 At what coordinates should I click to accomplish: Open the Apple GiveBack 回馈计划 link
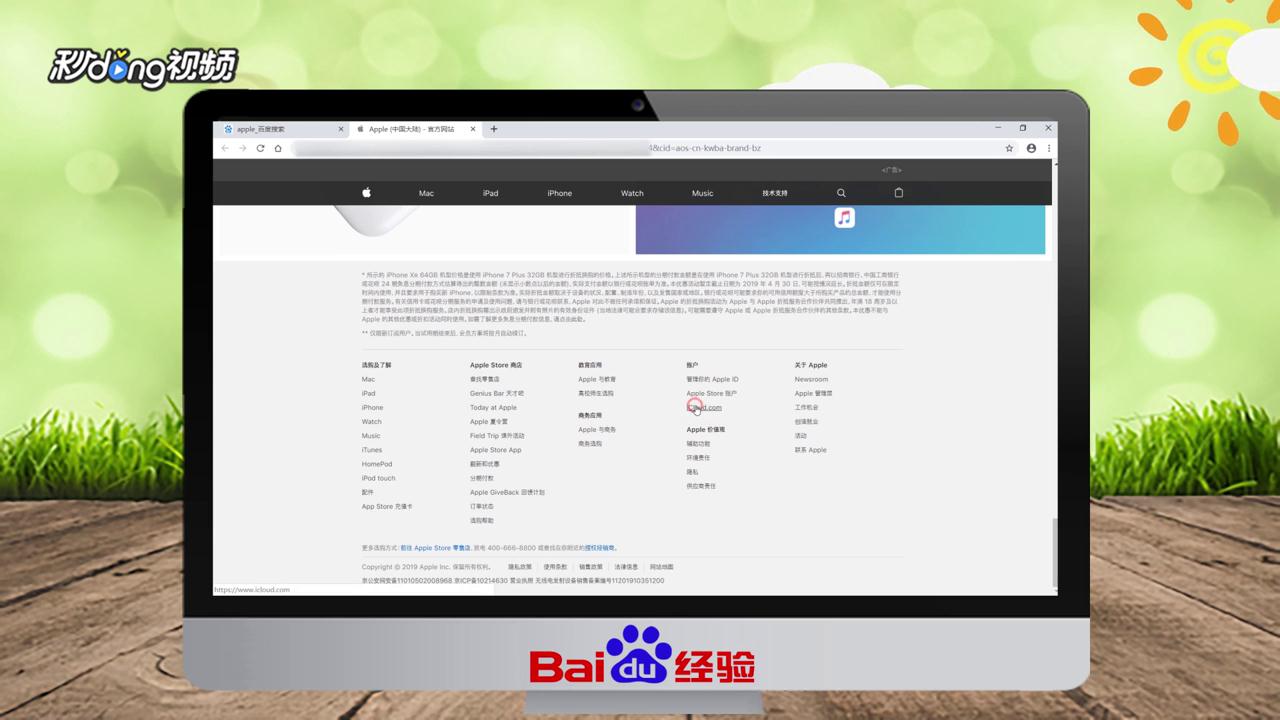pyautogui.click(x=507, y=493)
